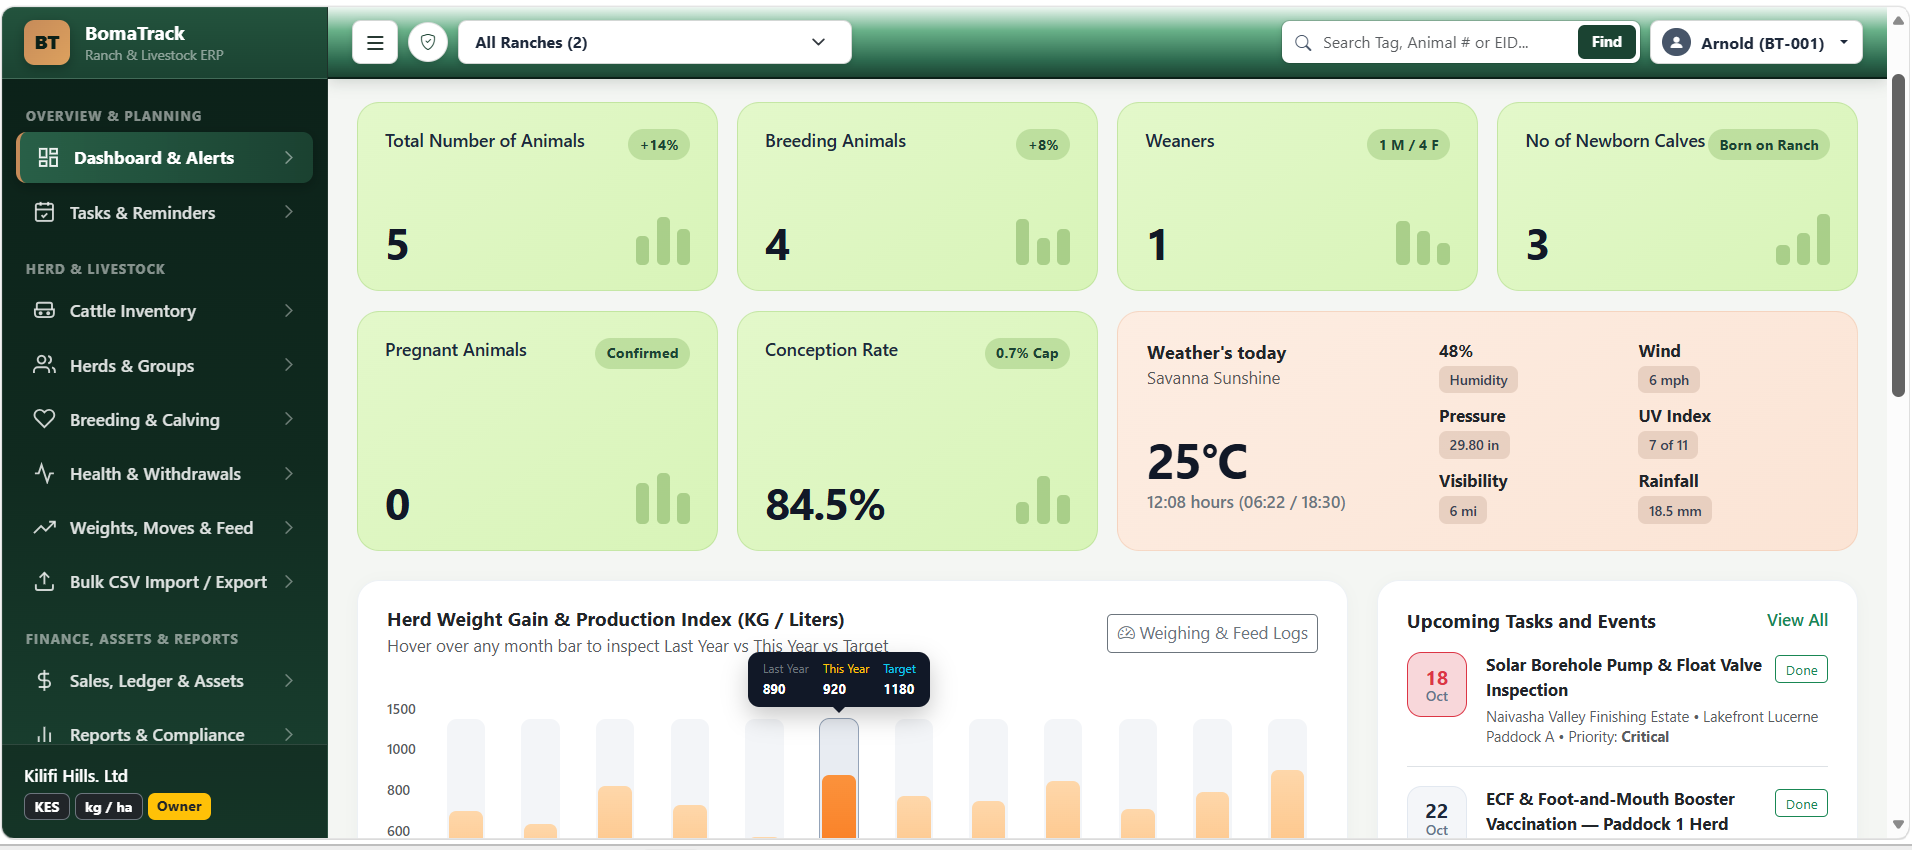Expand Sales, Ledger & Assets chevron
This screenshot has width=1912, height=850.
pyautogui.click(x=289, y=680)
